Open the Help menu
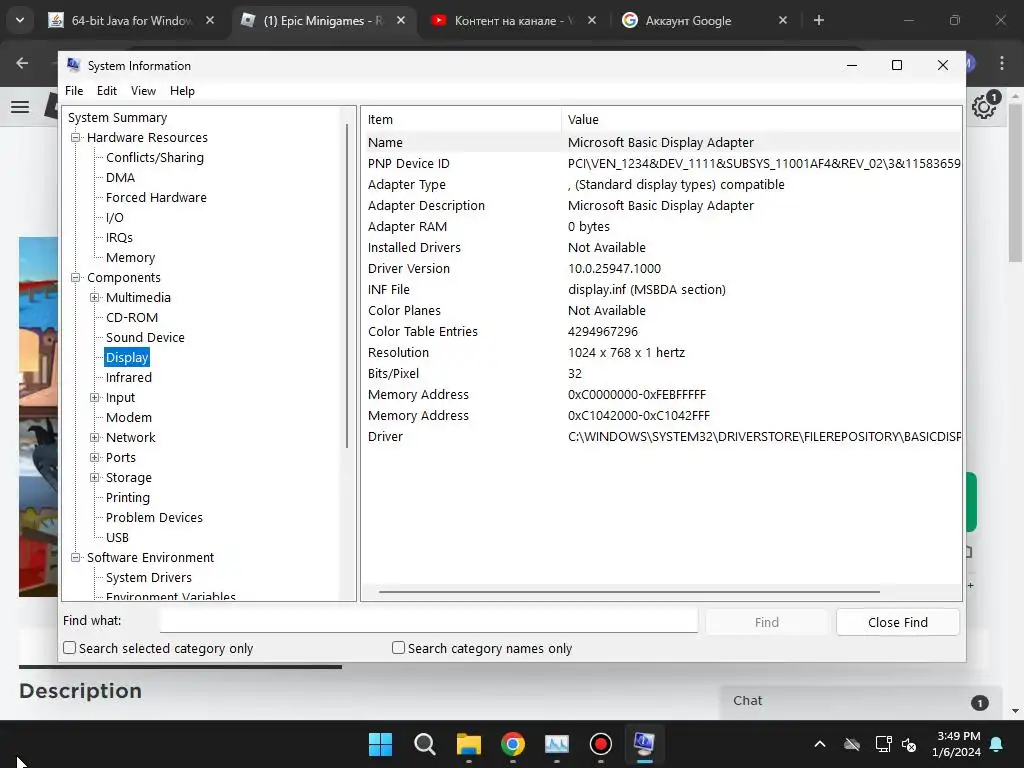 [182, 91]
